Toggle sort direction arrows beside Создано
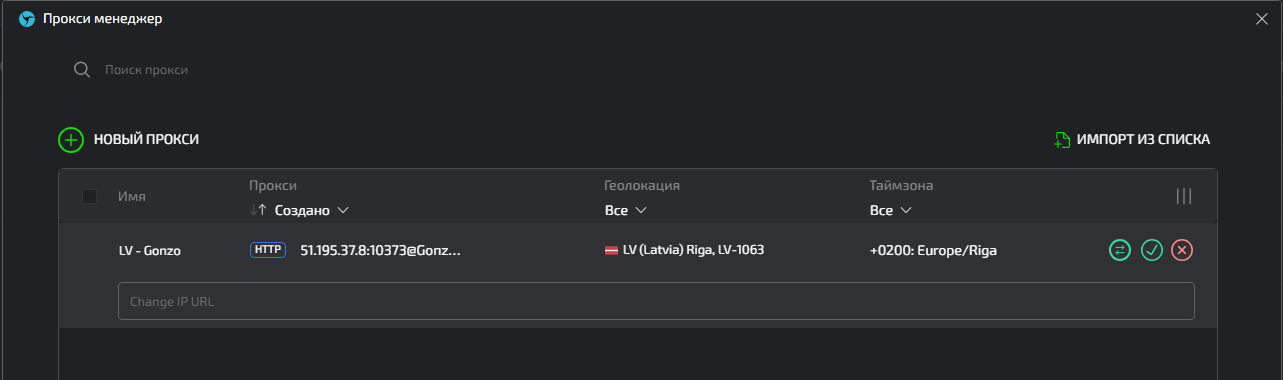Viewport: 1283px width, 380px height. 258,210
